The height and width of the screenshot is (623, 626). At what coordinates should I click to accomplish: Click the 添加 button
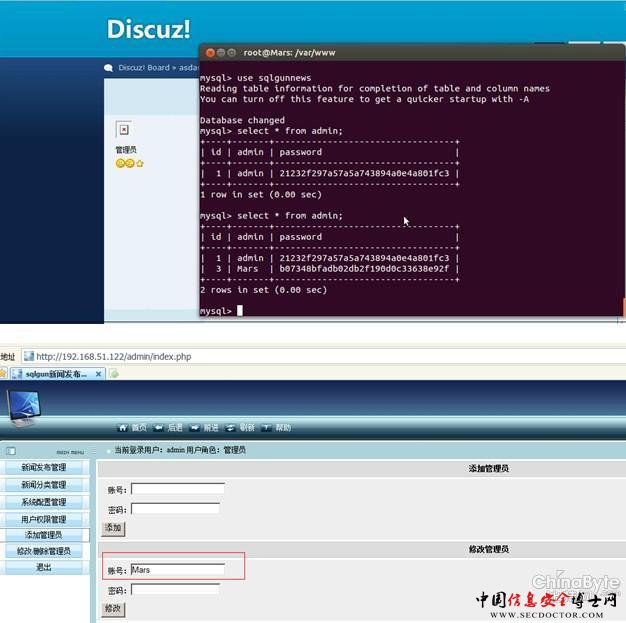(113, 528)
